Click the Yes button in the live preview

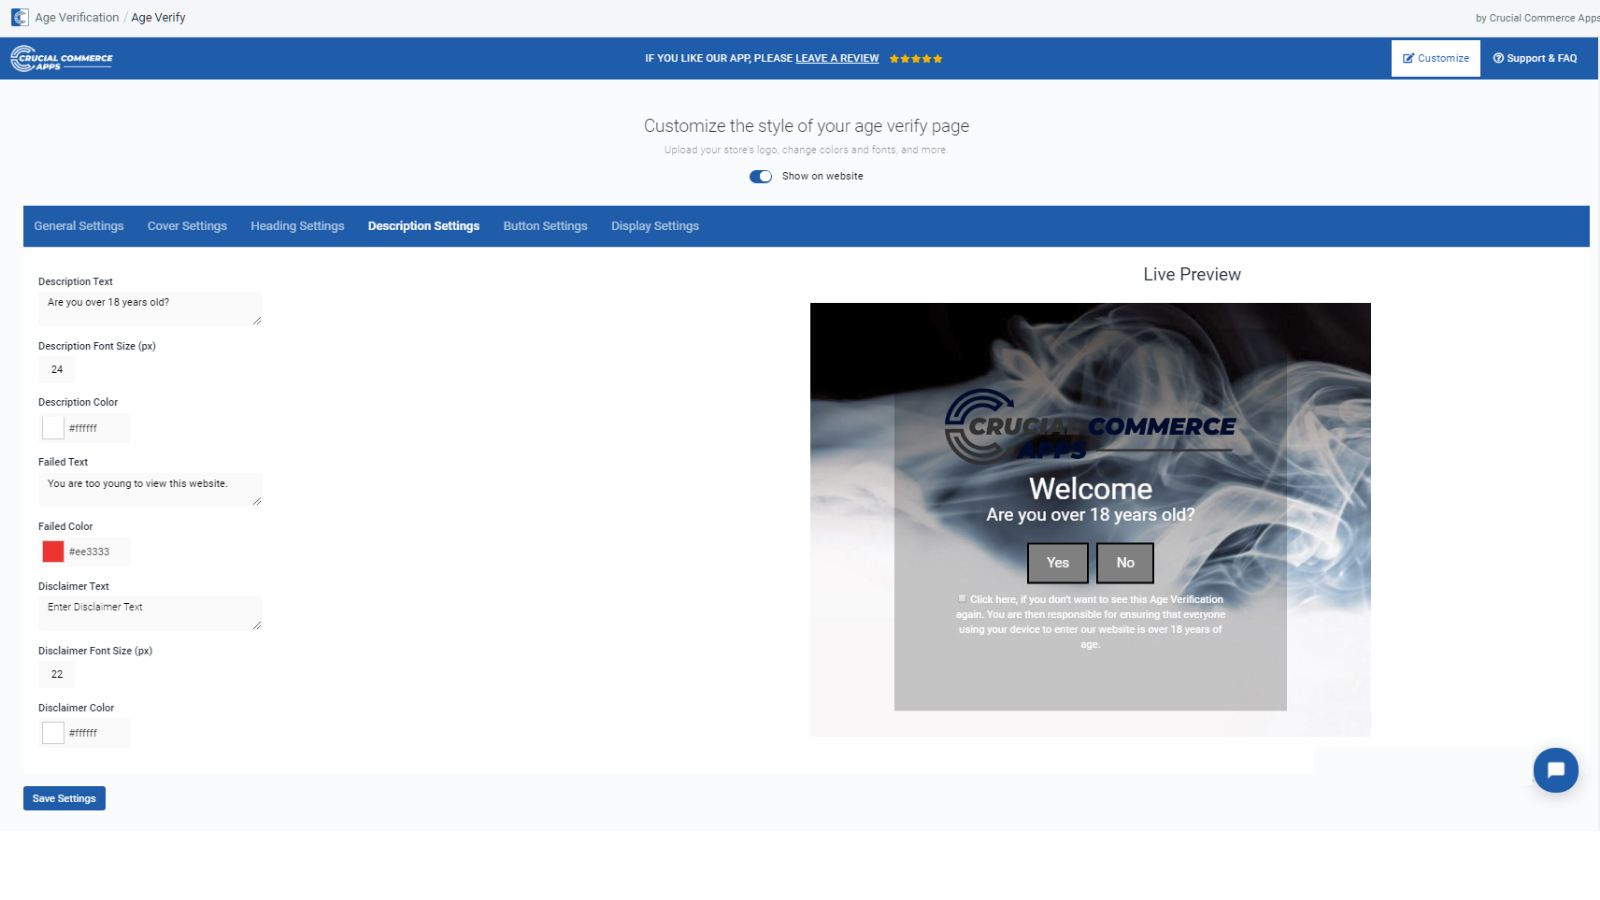1057,562
